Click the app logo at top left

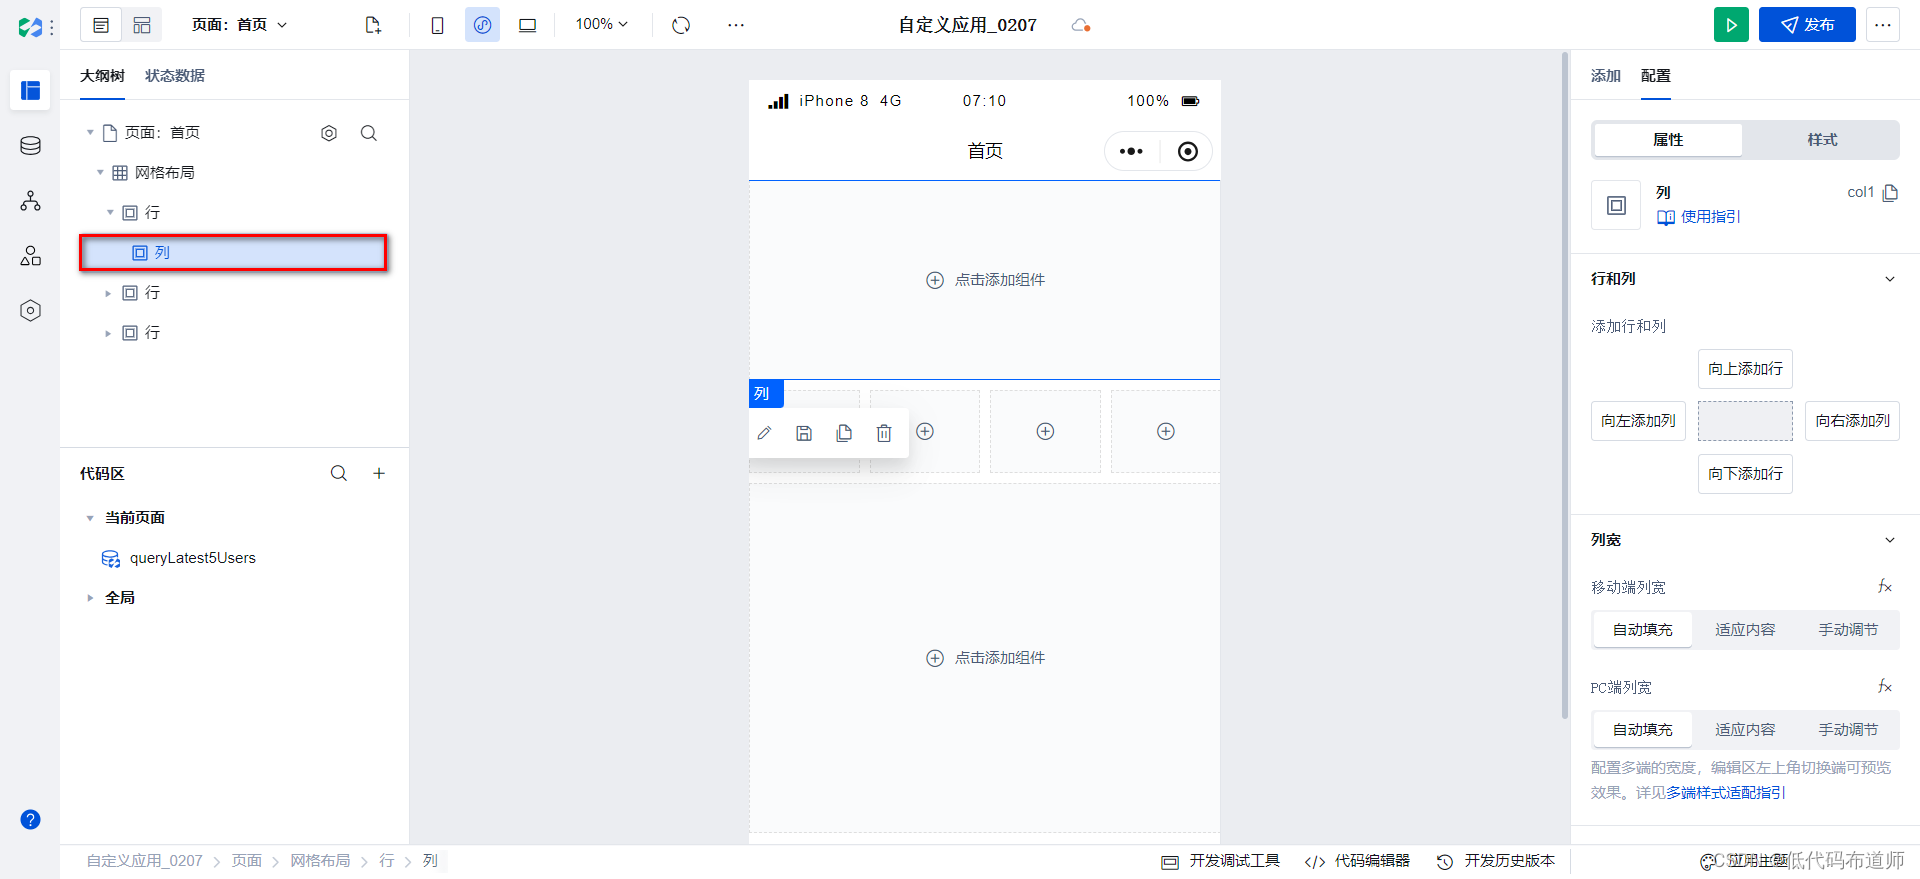30,27
